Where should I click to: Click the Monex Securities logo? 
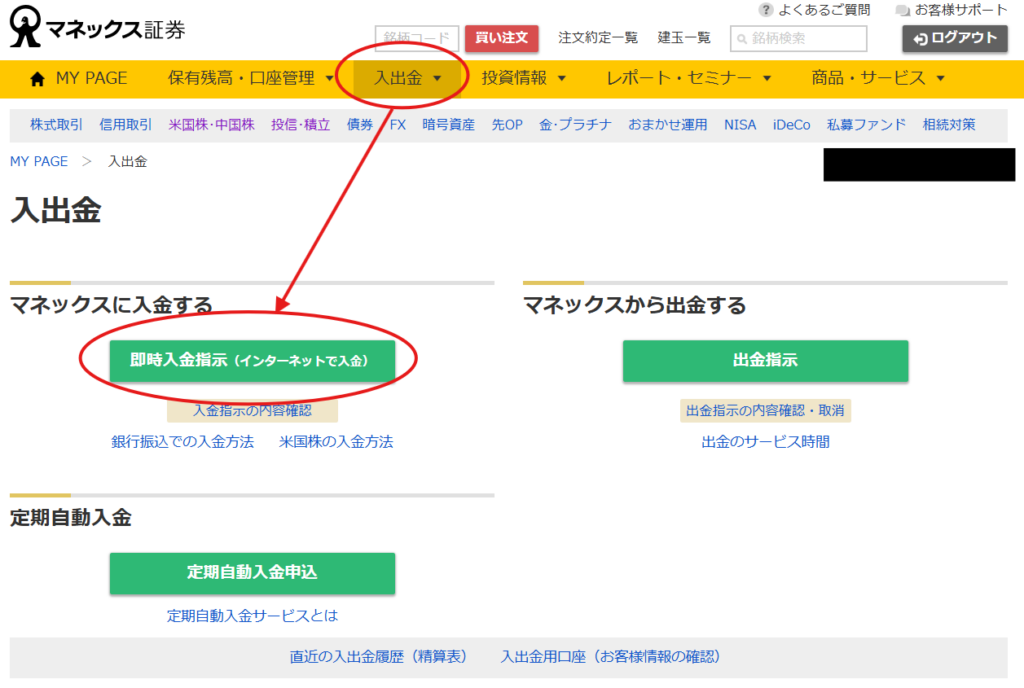(x=97, y=30)
